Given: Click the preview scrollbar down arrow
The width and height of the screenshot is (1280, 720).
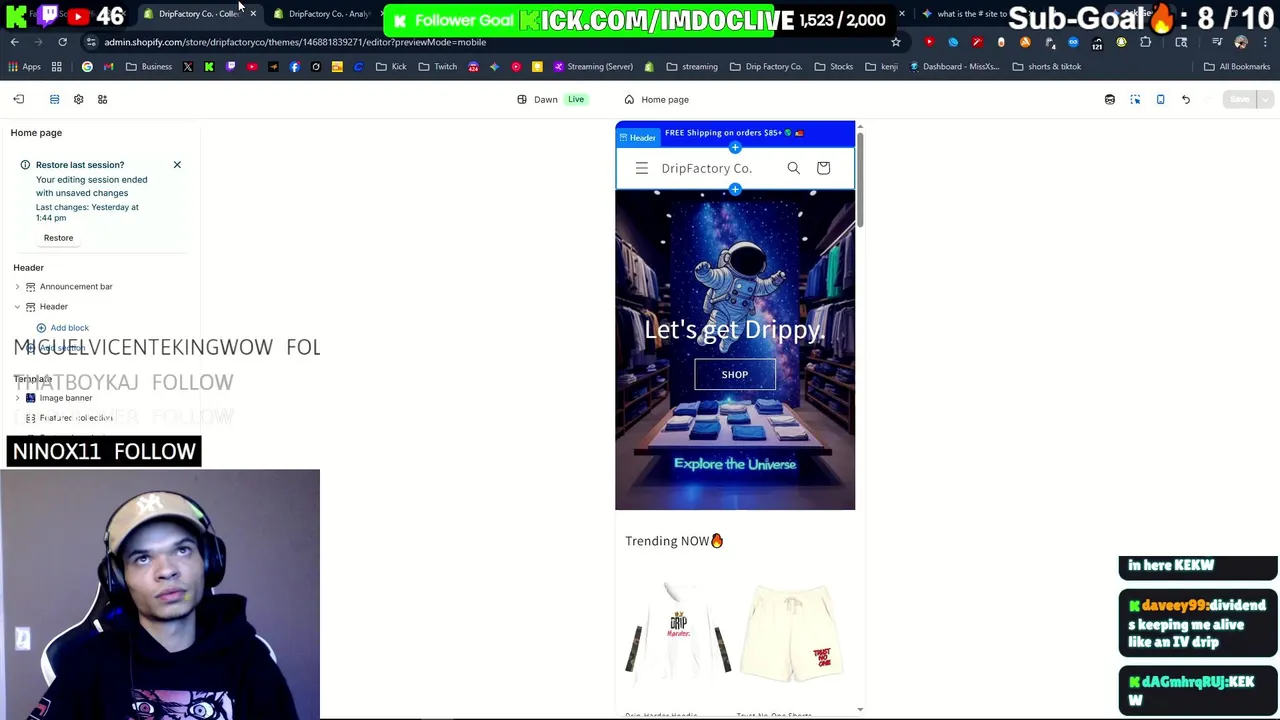Looking at the screenshot, I should [860, 709].
